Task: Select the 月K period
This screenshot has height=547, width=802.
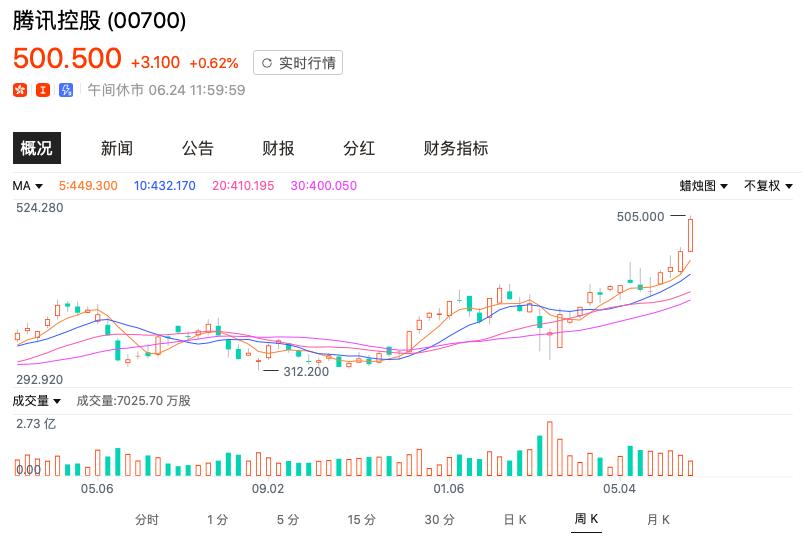Action: 658,519
